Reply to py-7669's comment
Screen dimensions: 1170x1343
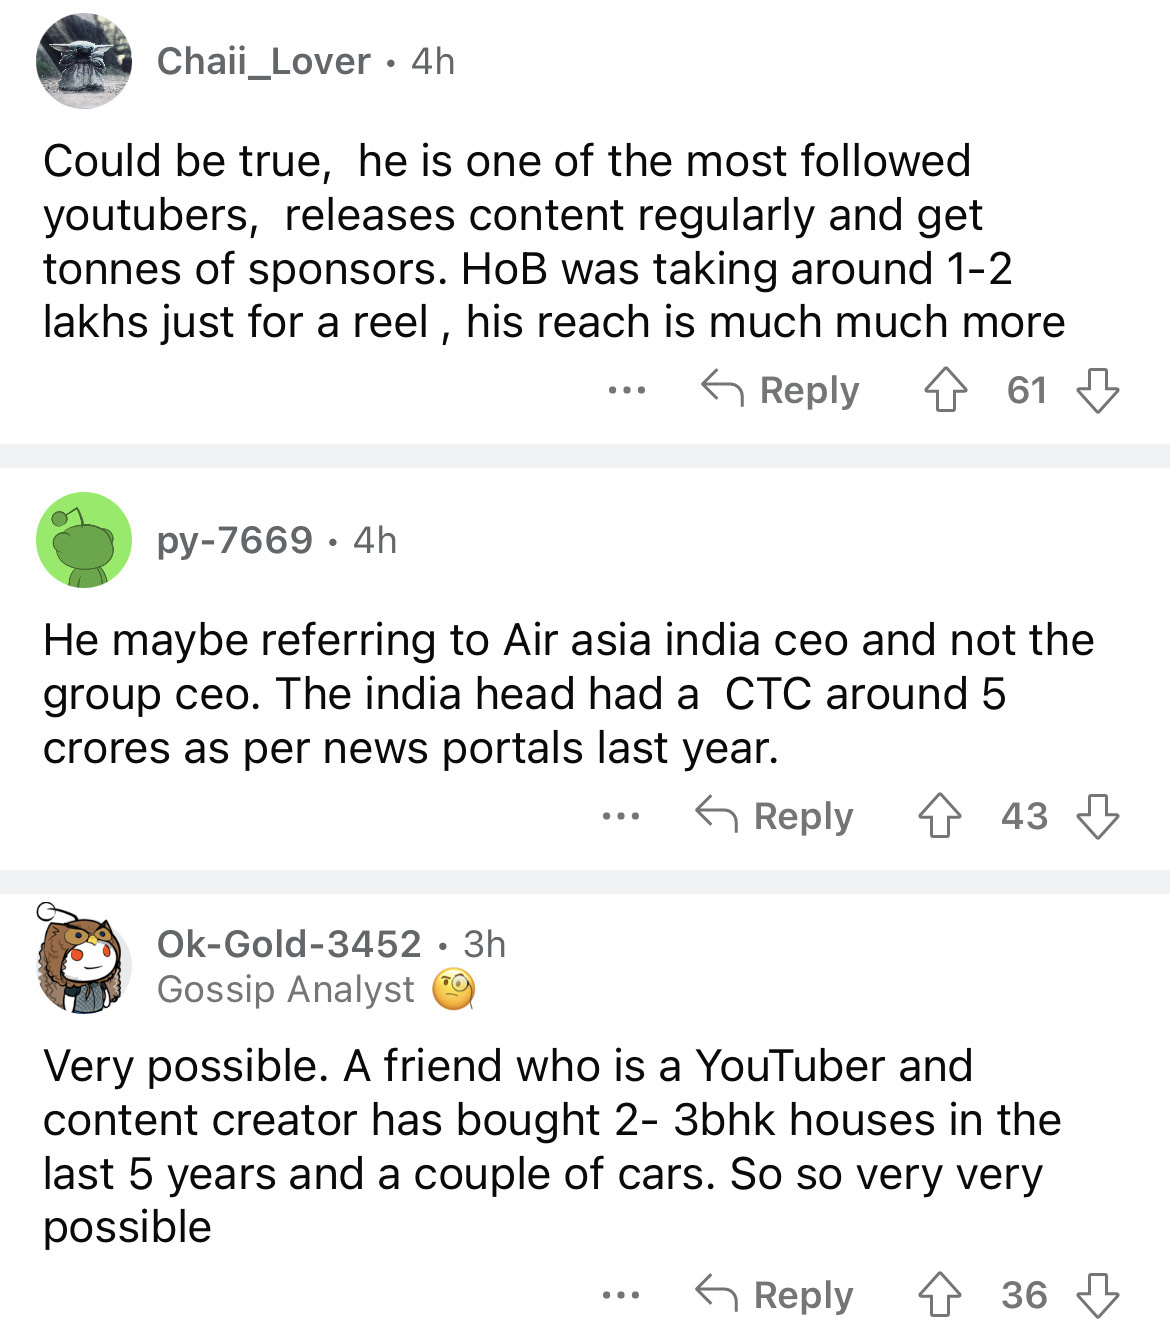[775, 816]
